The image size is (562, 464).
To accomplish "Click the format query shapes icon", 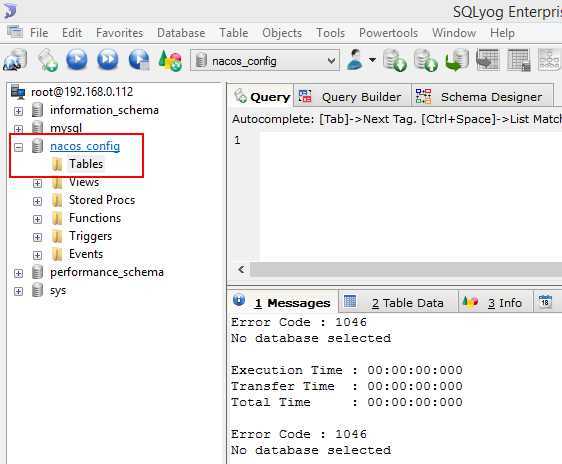I will coord(170,60).
